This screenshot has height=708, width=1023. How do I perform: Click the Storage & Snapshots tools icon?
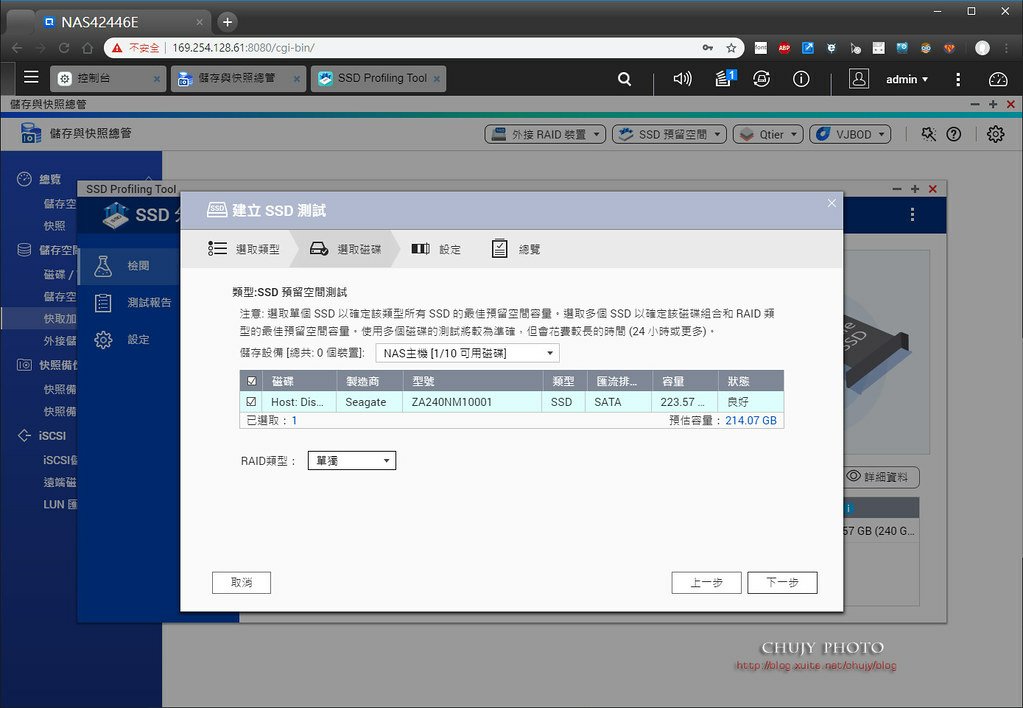pos(928,134)
